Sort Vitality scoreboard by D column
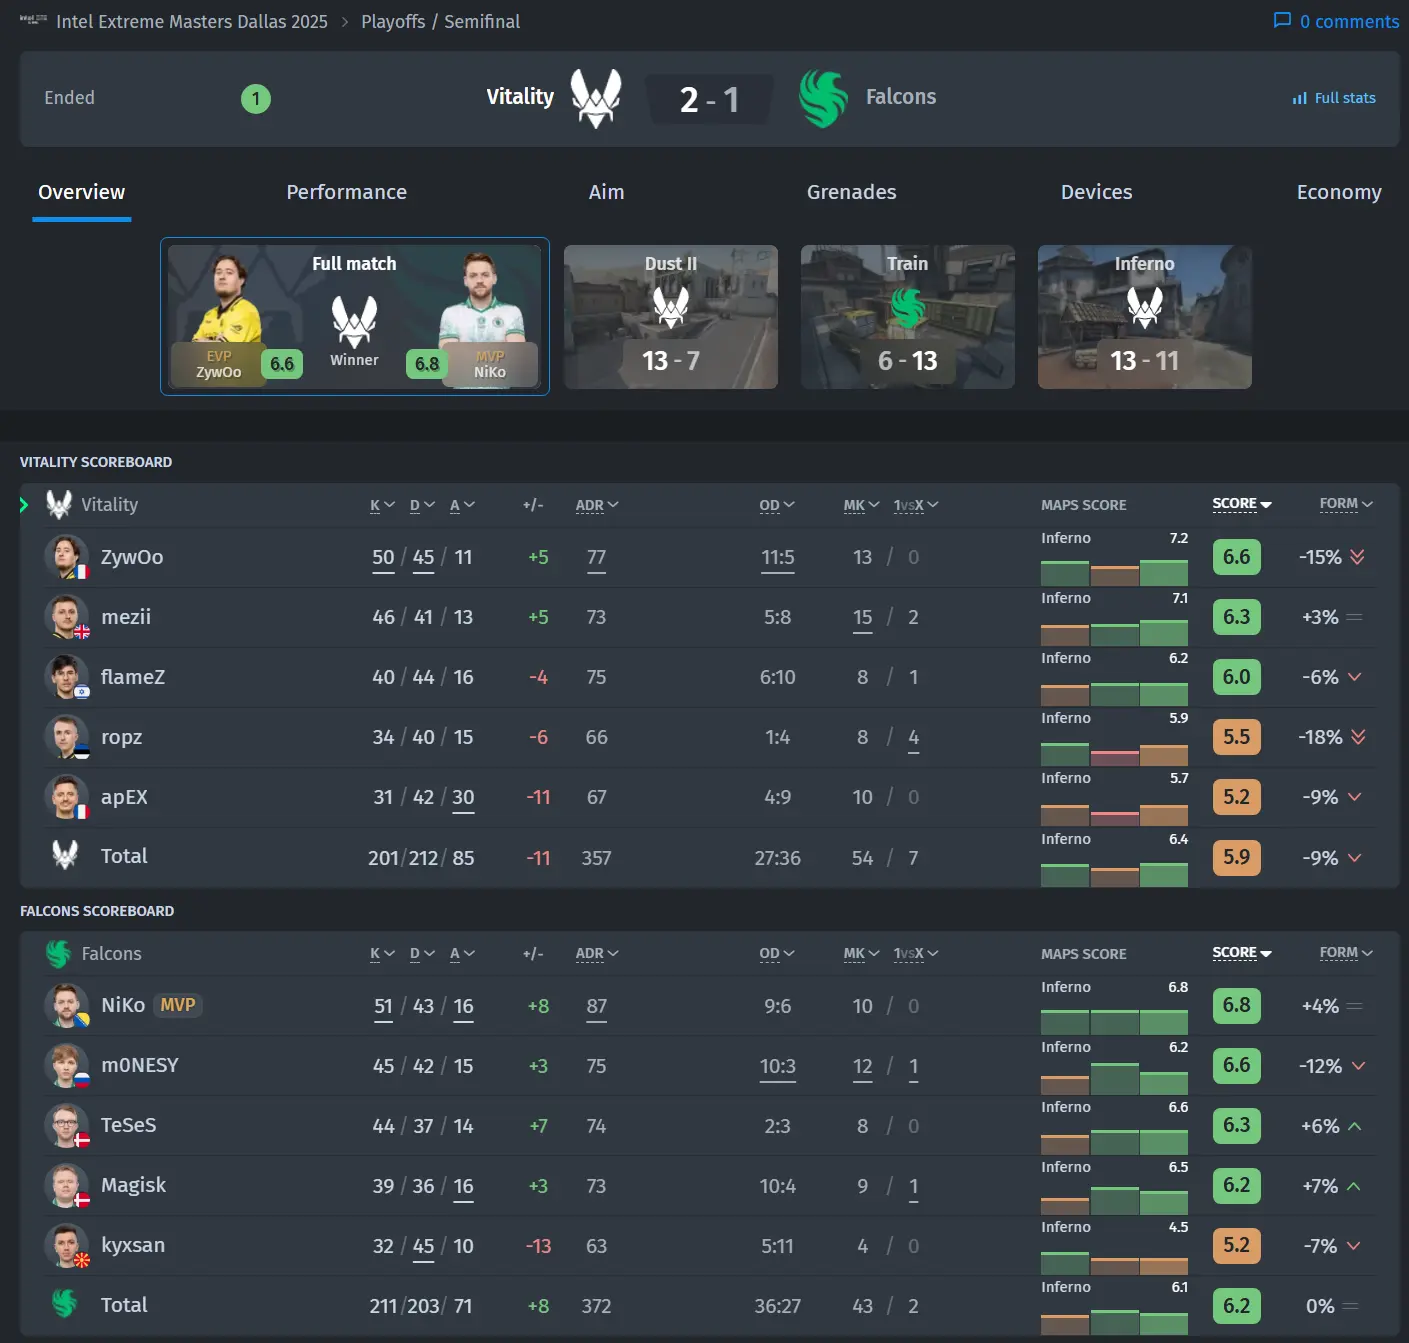Viewport: 1409px width, 1343px height. (x=422, y=505)
